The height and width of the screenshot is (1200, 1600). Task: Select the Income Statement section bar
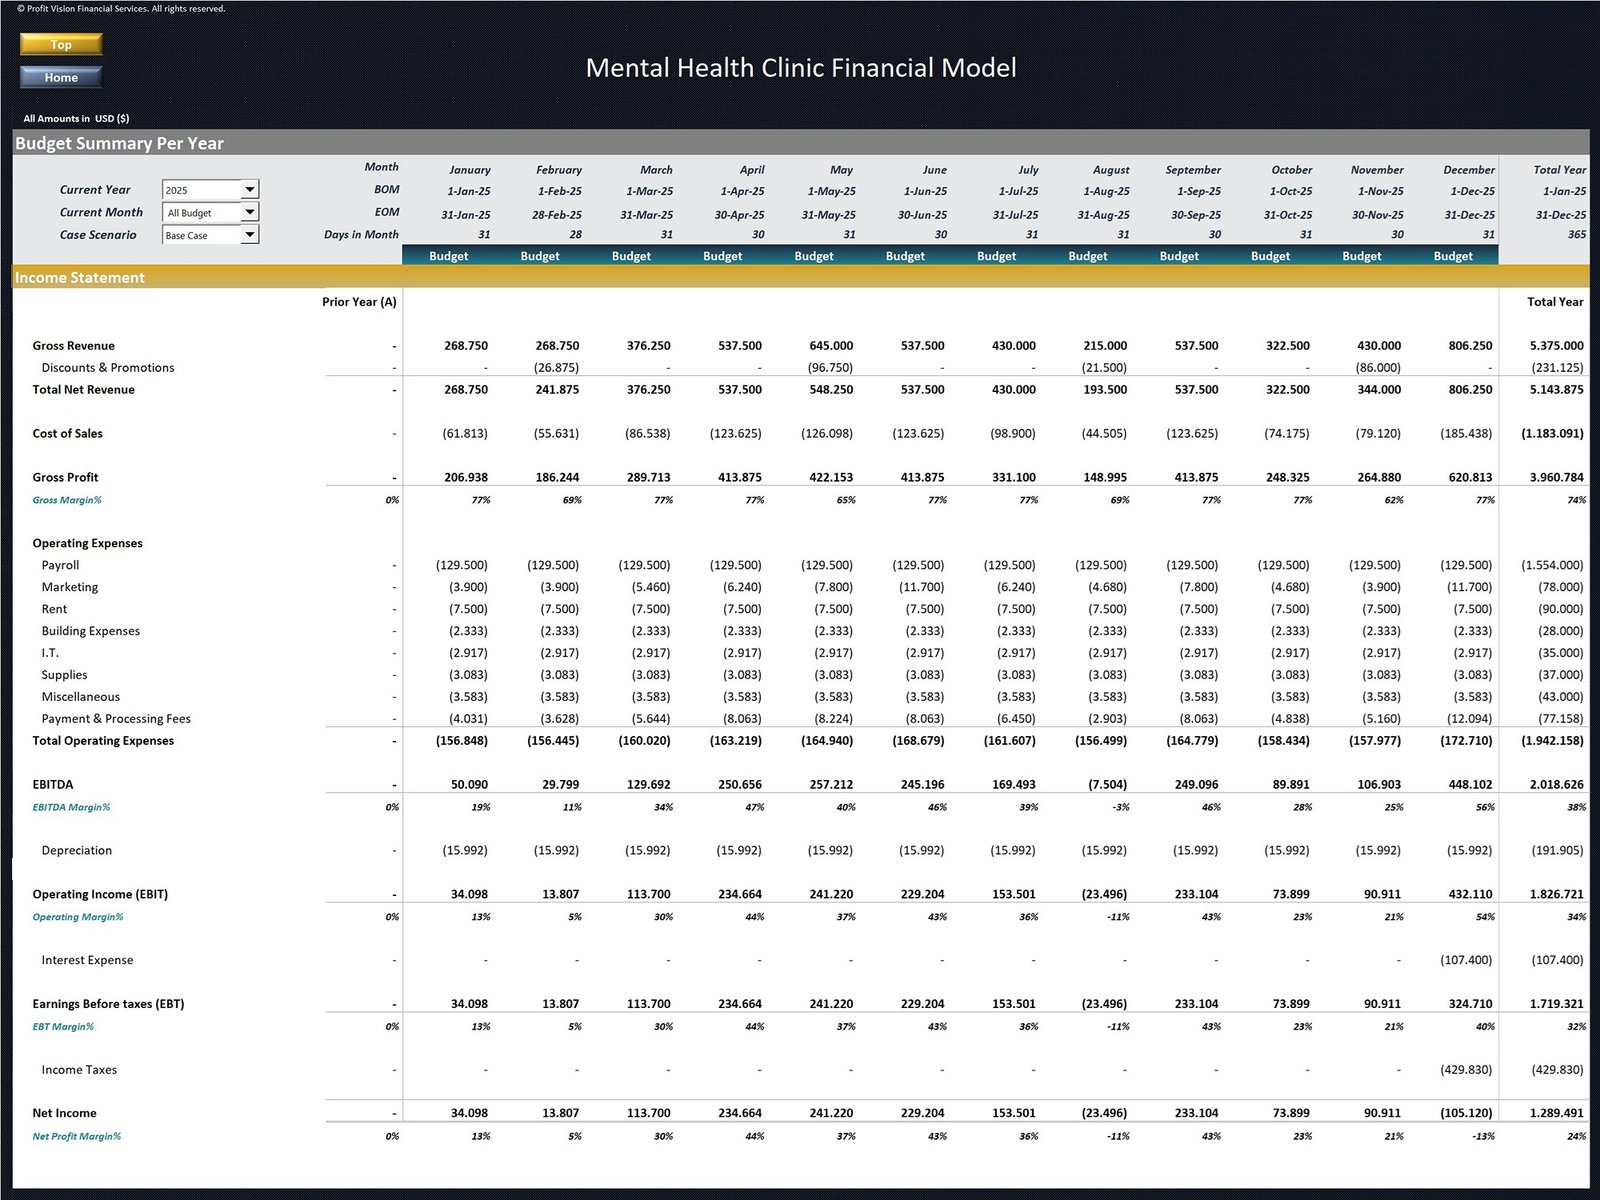point(80,277)
